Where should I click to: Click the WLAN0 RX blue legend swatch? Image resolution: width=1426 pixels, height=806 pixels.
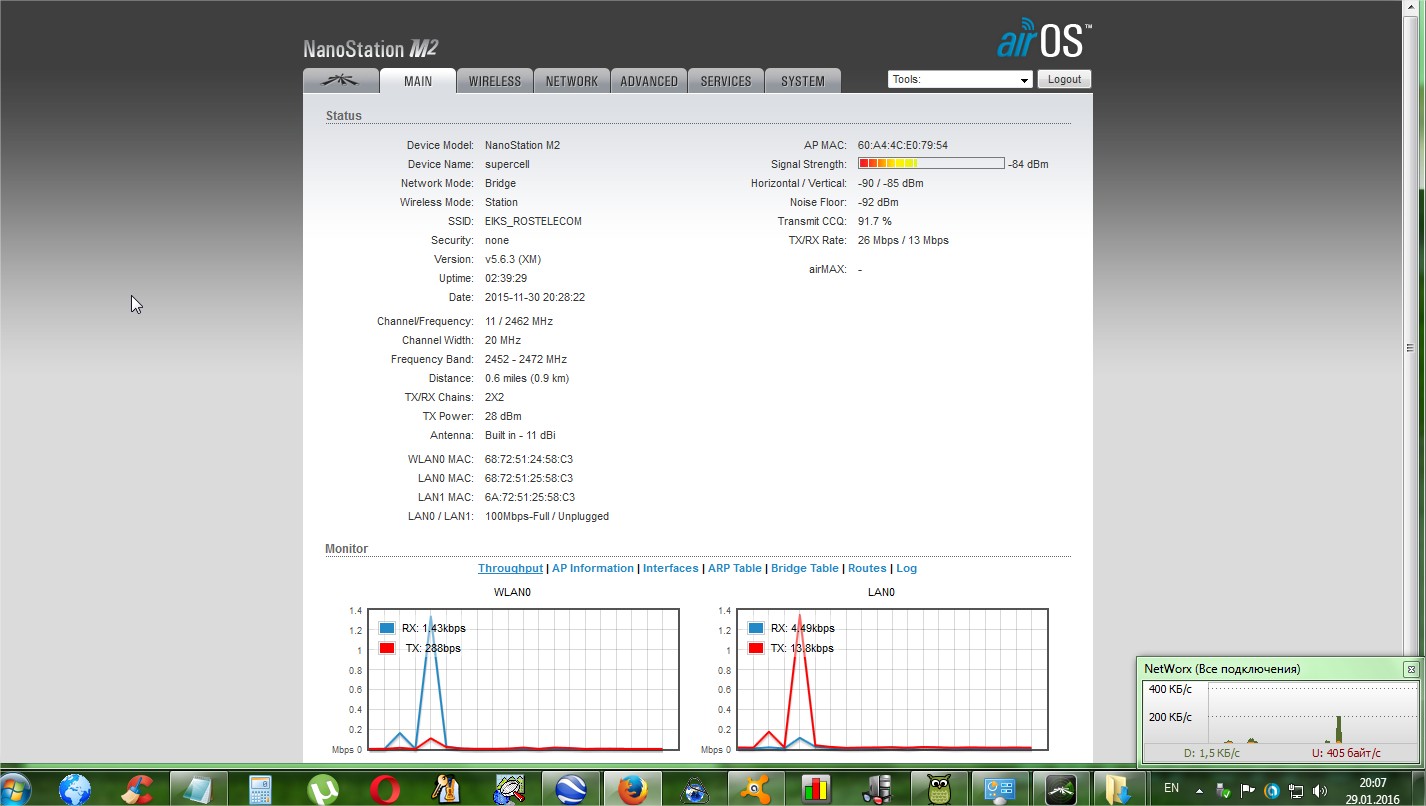pos(387,628)
